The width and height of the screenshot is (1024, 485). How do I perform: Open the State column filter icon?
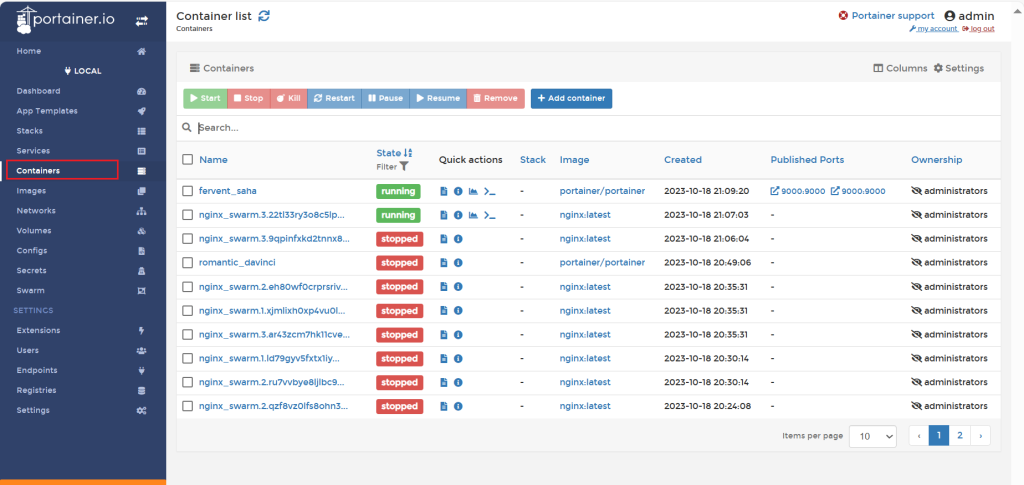point(404,167)
